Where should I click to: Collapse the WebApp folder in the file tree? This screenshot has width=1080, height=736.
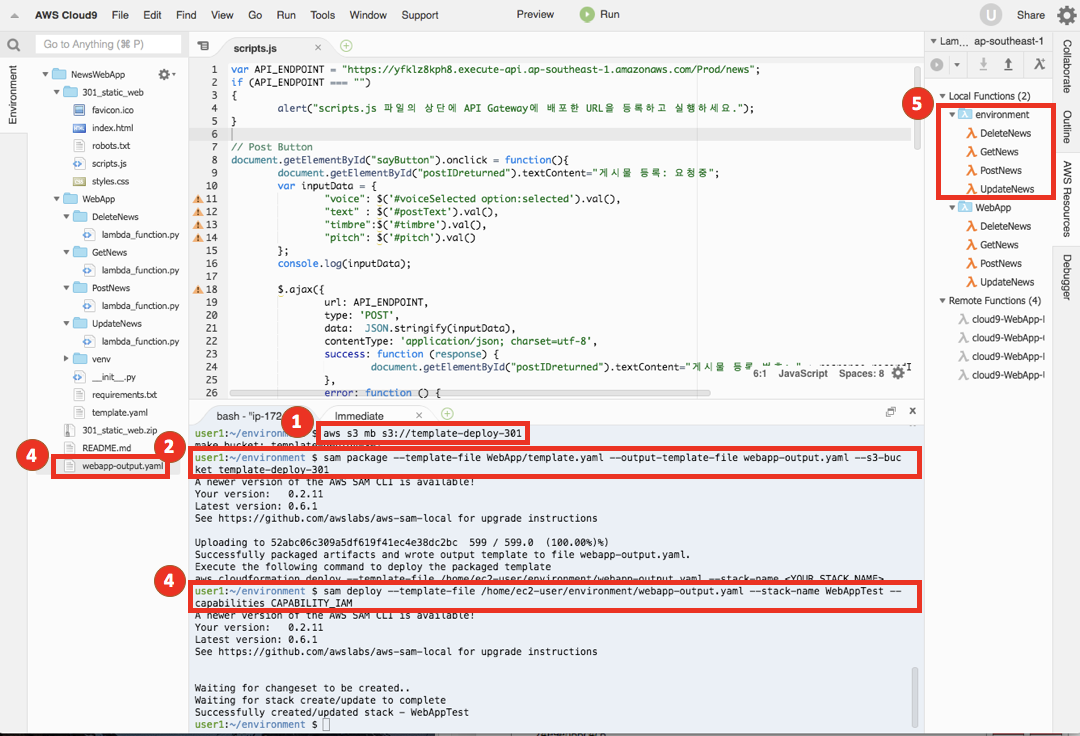[56, 199]
